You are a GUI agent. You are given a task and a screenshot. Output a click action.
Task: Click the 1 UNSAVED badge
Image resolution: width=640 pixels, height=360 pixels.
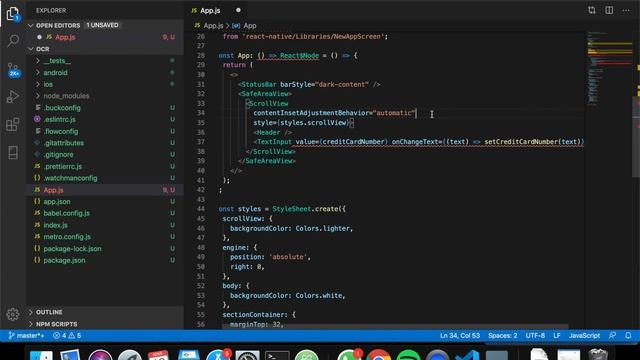[102, 25]
